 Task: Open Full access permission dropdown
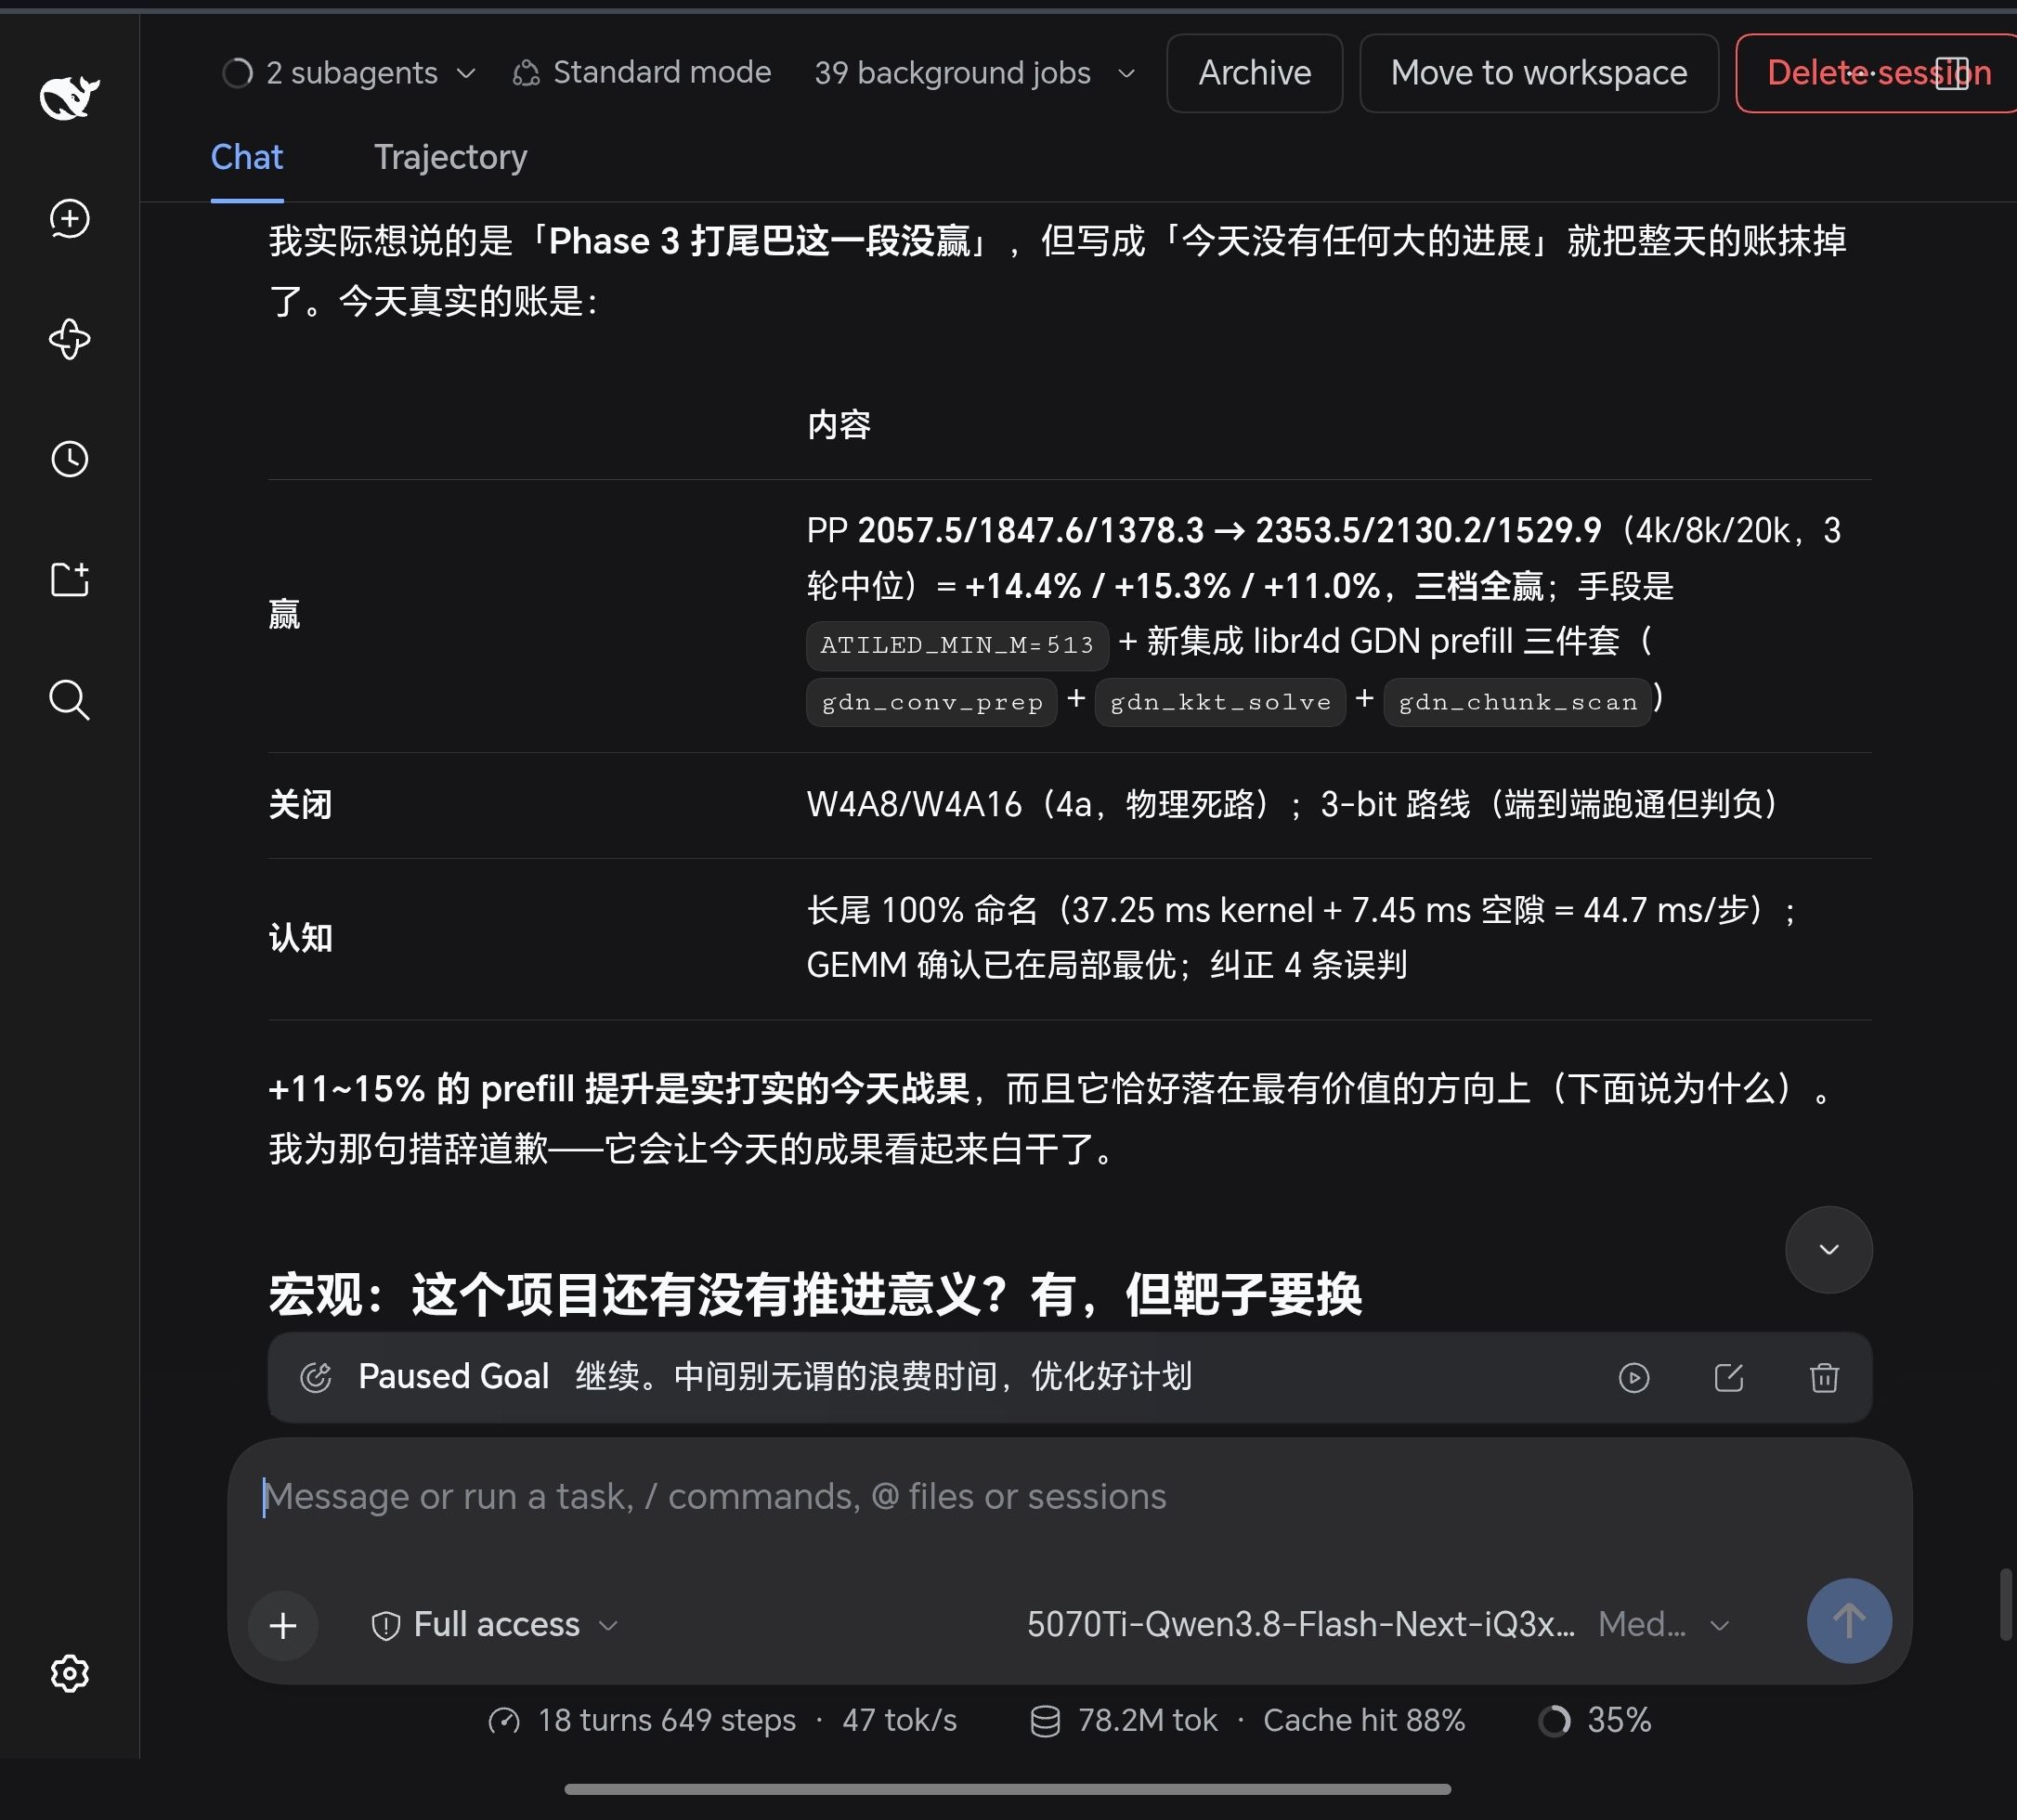coord(494,1625)
